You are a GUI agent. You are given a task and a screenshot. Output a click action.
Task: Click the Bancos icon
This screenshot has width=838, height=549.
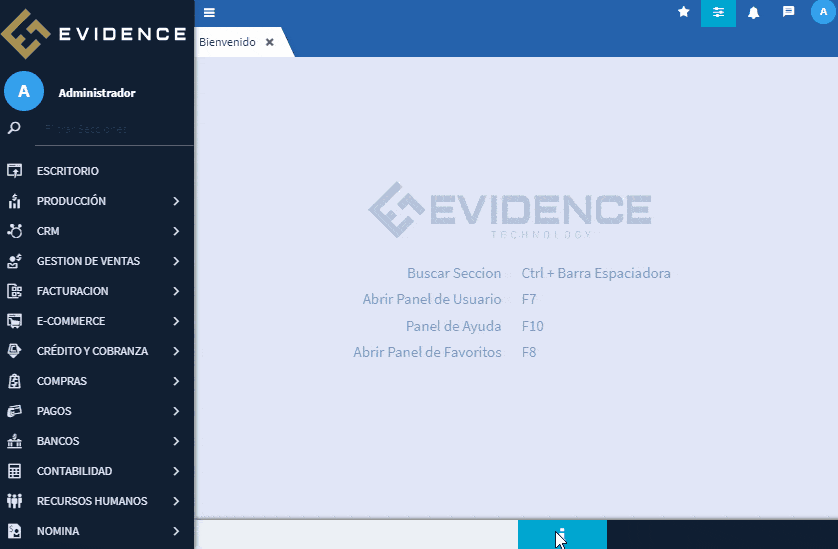pos(14,441)
